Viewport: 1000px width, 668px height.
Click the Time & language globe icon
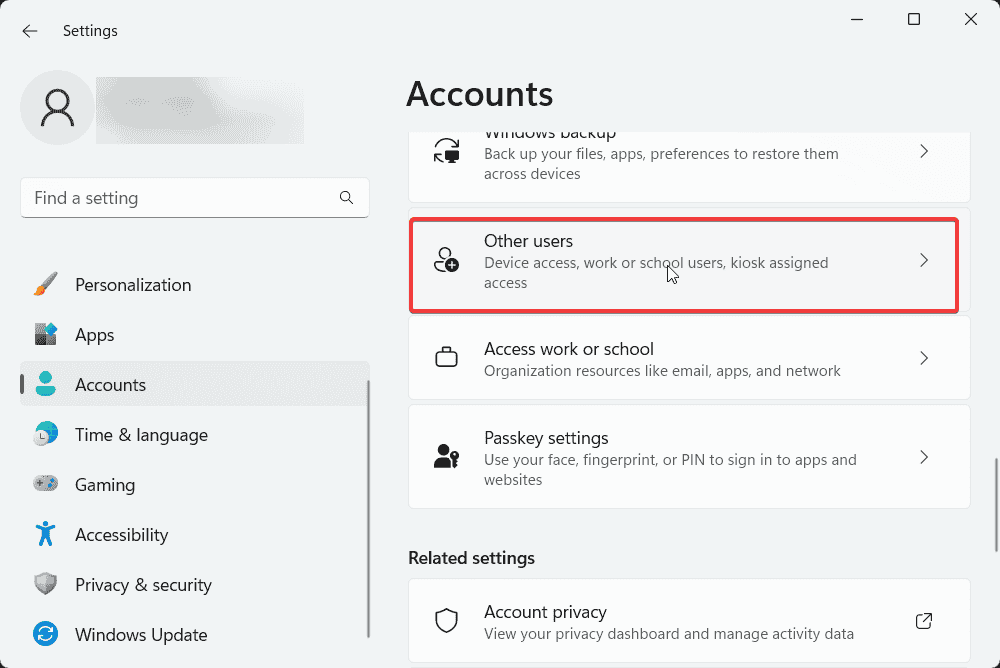click(45, 434)
